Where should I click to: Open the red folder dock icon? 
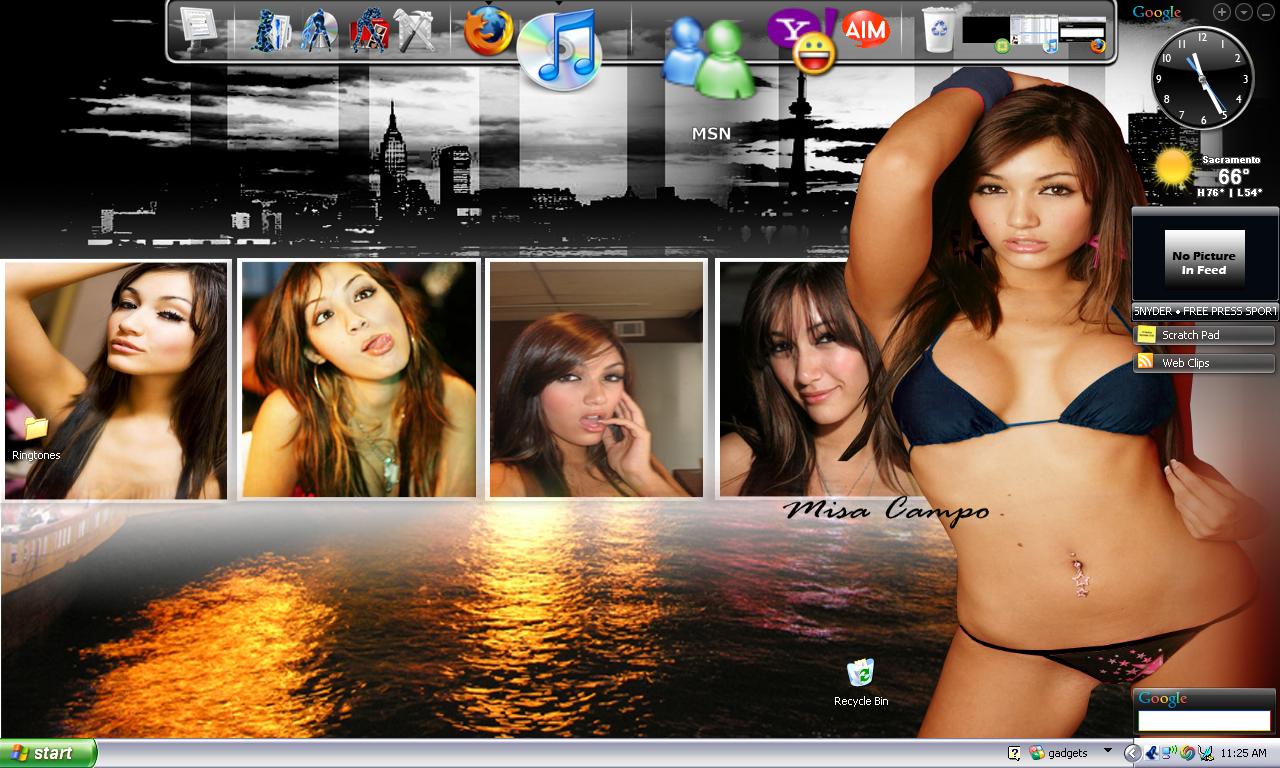point(369,30)
